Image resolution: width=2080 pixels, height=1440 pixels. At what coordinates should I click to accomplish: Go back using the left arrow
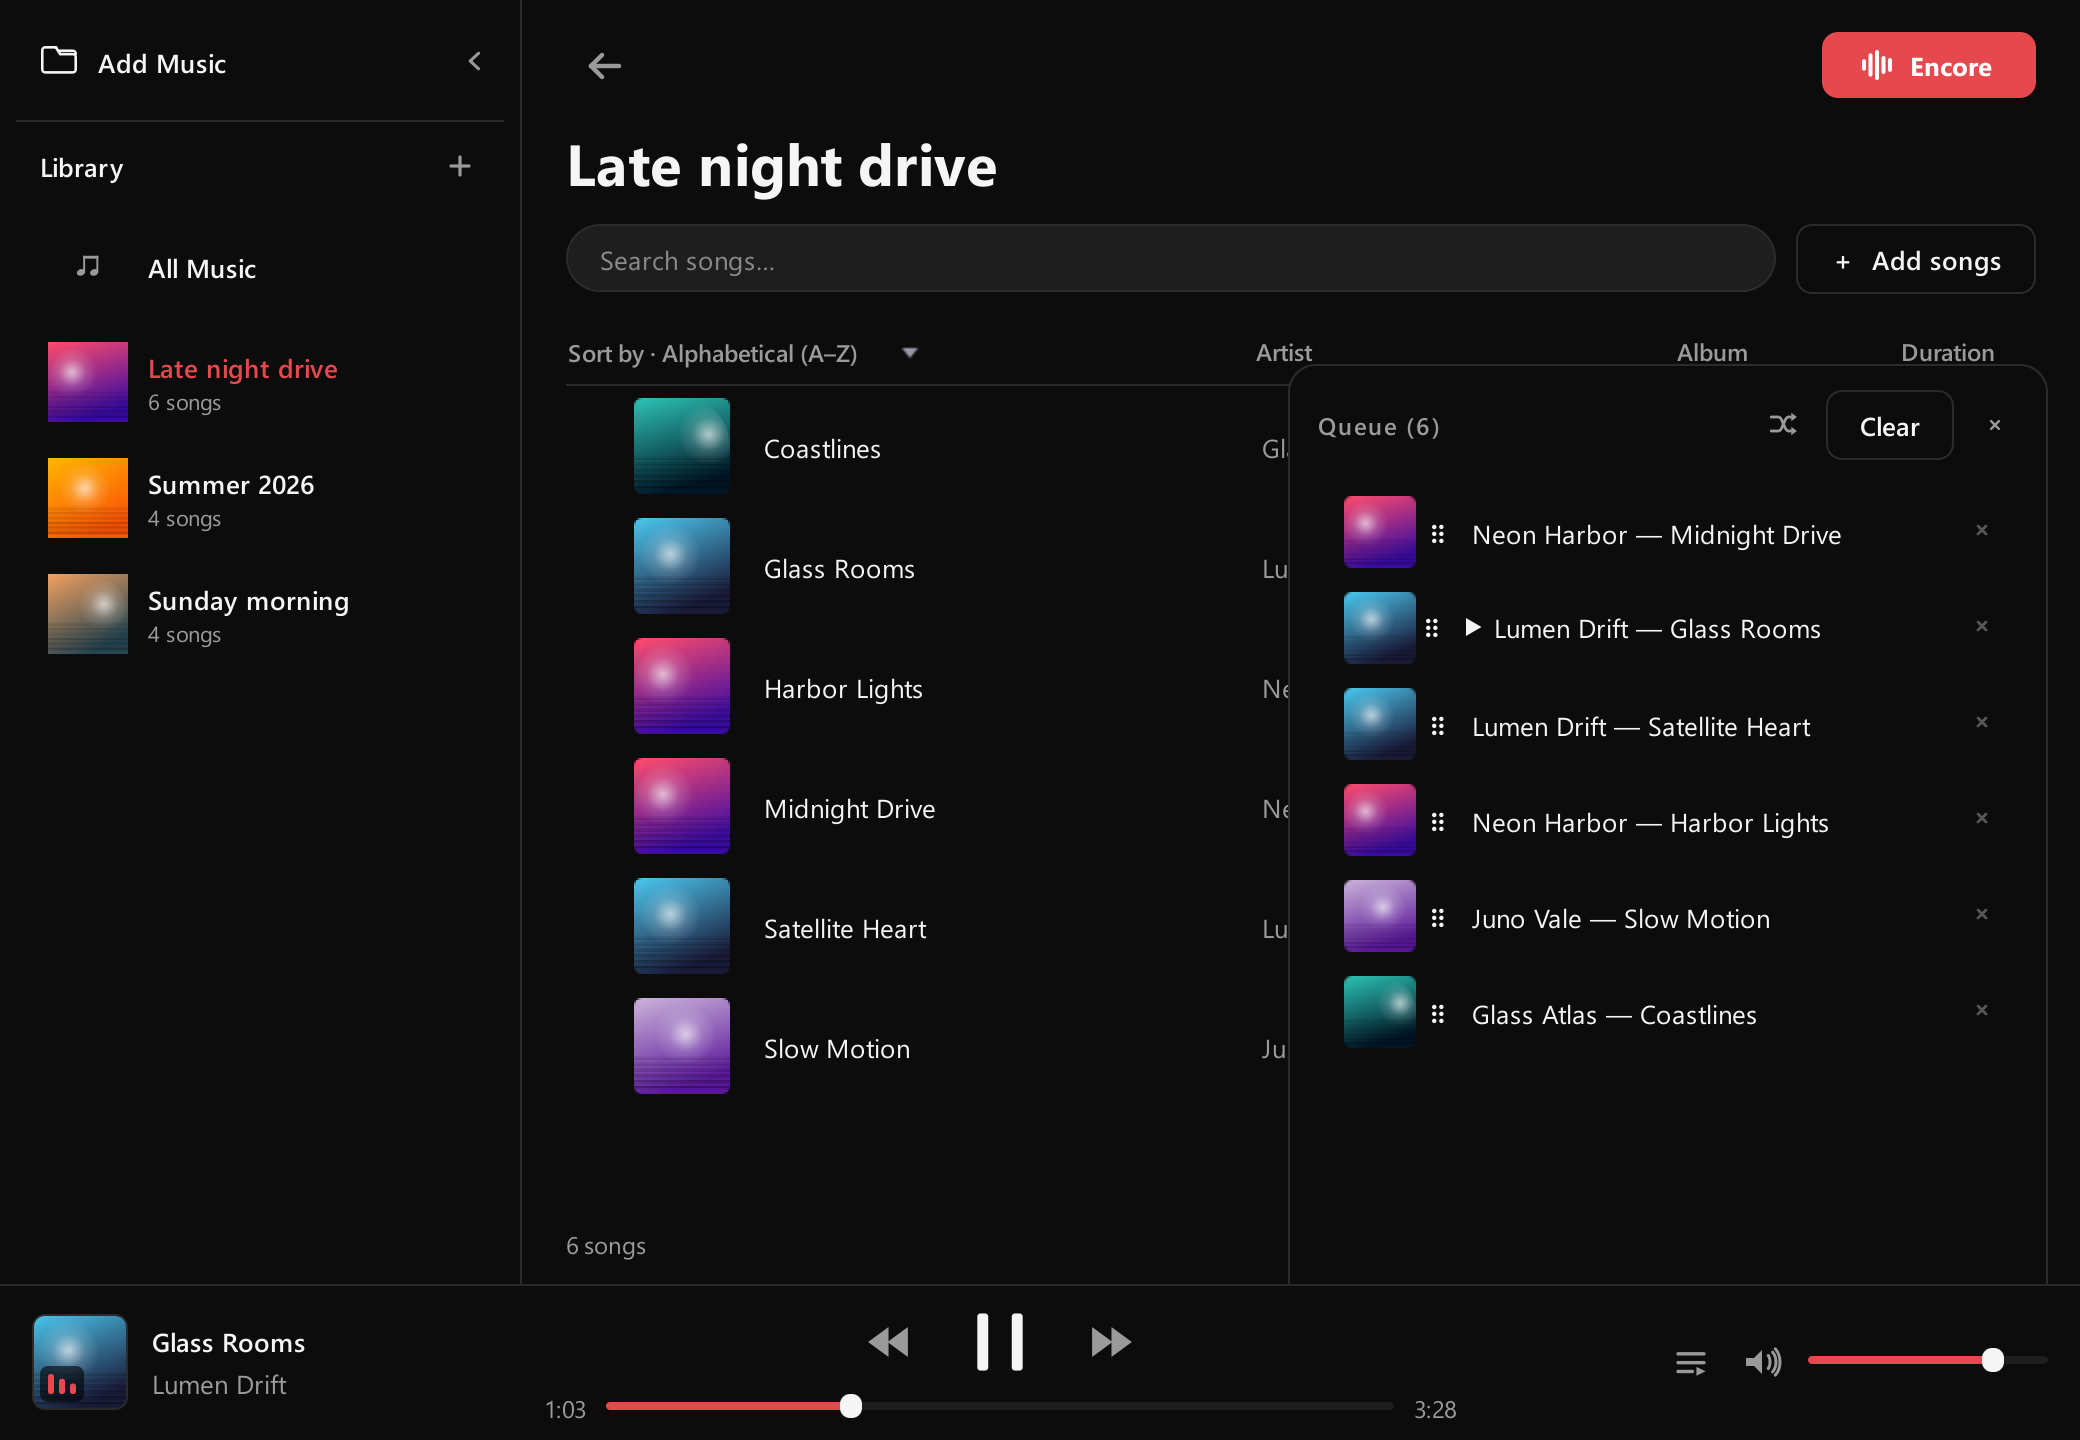(604, 66)
